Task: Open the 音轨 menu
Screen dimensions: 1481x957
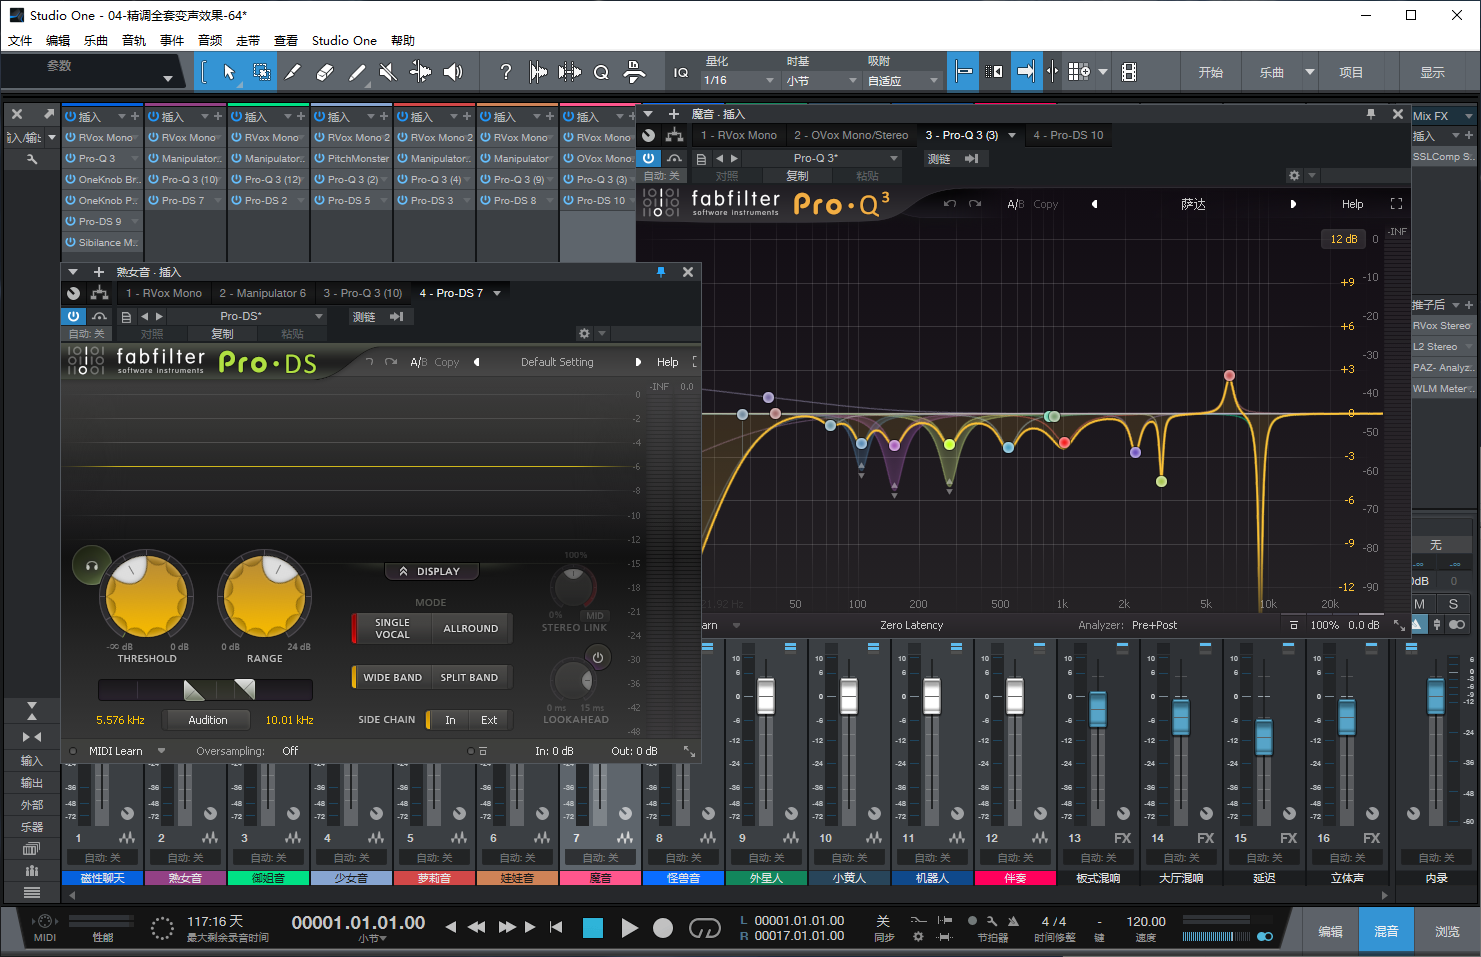Action: pos(134,41)
